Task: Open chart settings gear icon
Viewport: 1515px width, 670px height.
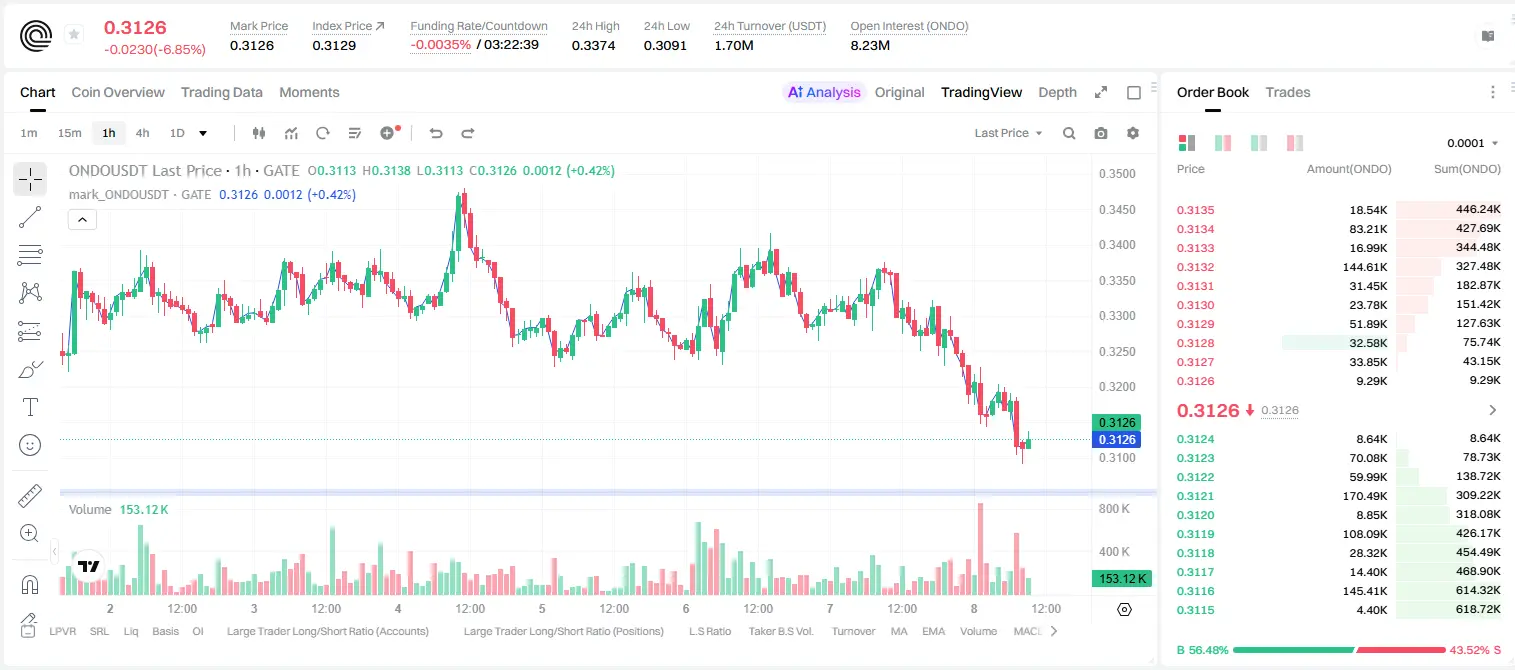Action: (1133, 133)
